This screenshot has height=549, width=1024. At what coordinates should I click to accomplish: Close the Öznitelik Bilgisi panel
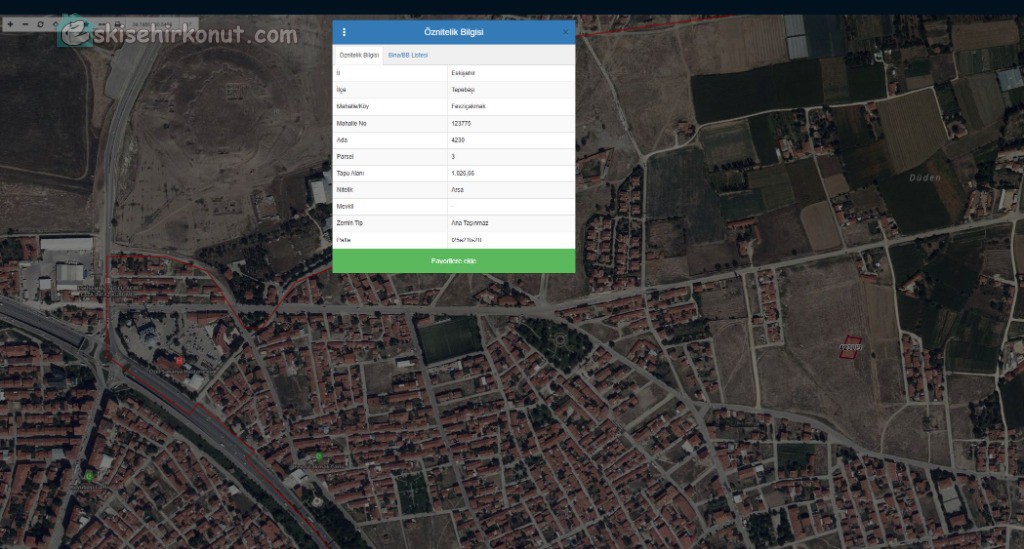point(566,32)
